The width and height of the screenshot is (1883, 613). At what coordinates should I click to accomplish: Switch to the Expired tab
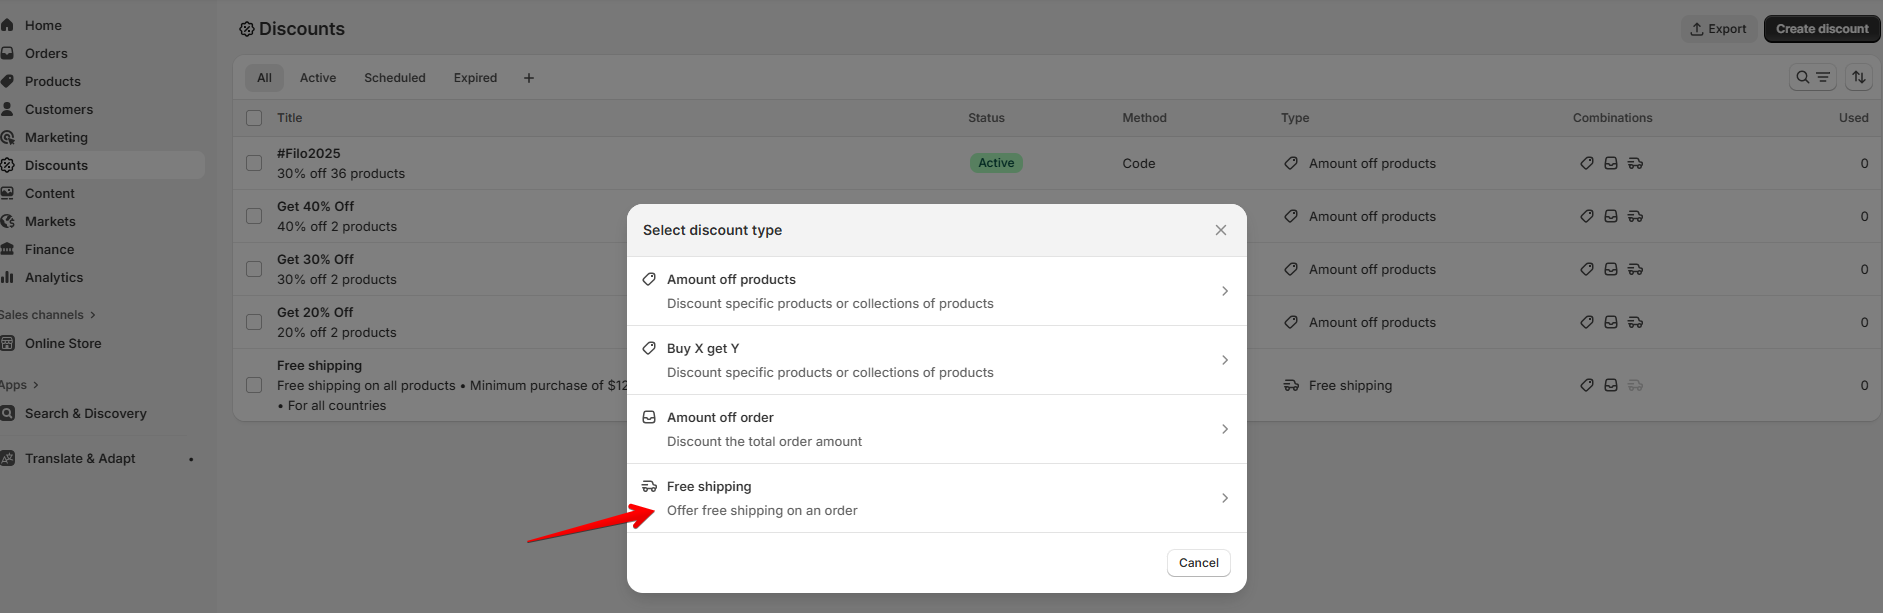pos(475,78)
